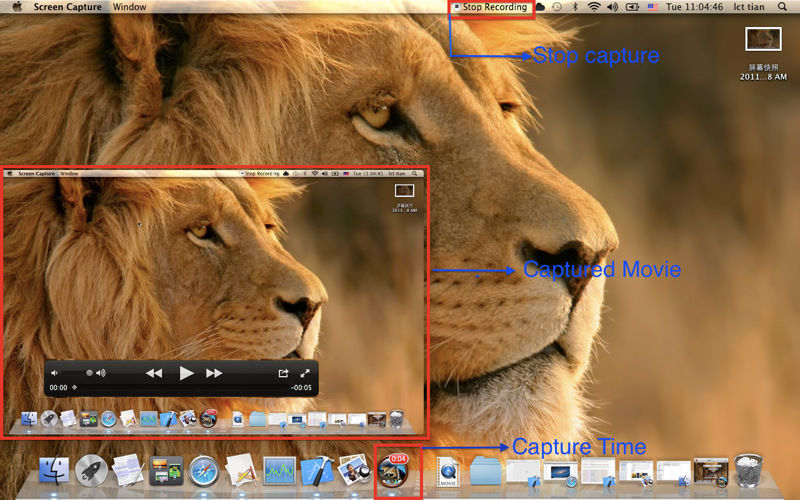800x500 pixels.
Task: Open Mission Control from the Dock
Action: [x=166, y=470]
